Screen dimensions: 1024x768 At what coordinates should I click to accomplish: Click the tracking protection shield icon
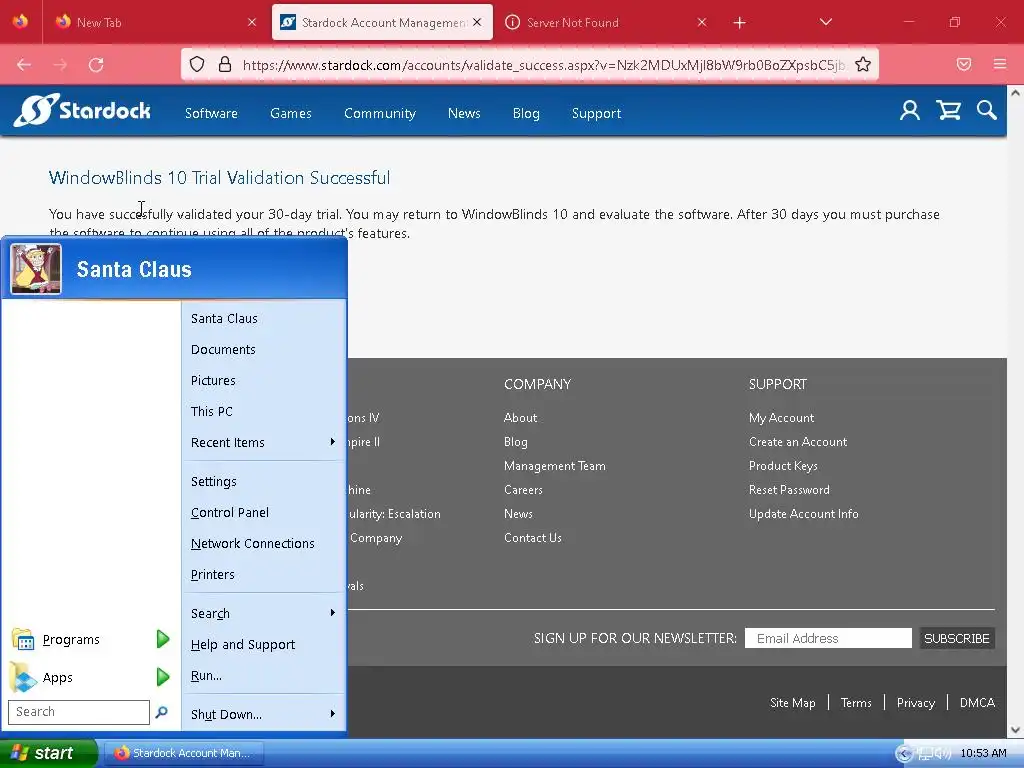click(x=197, y=64)
